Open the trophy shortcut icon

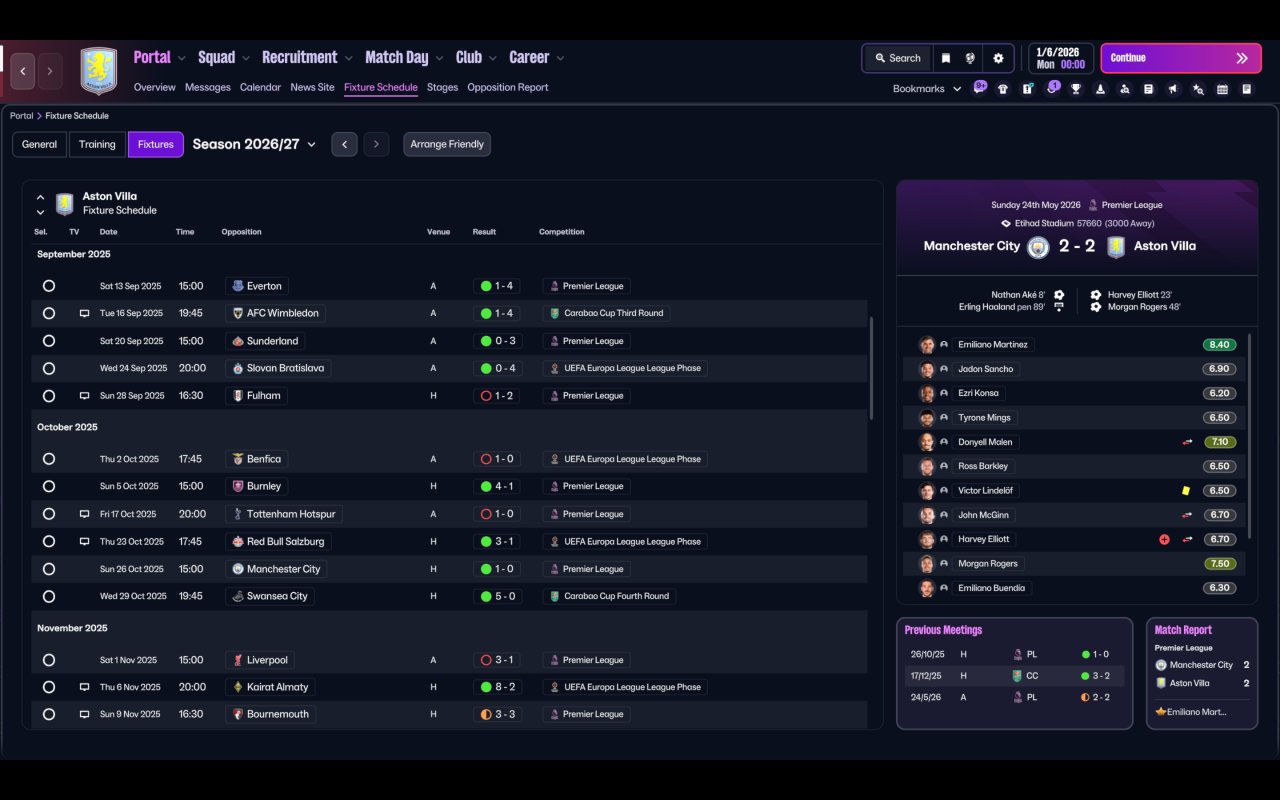(1076, 89)
